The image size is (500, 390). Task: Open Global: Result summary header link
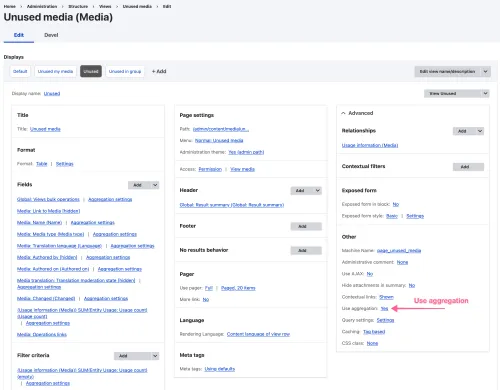(232, 205)
